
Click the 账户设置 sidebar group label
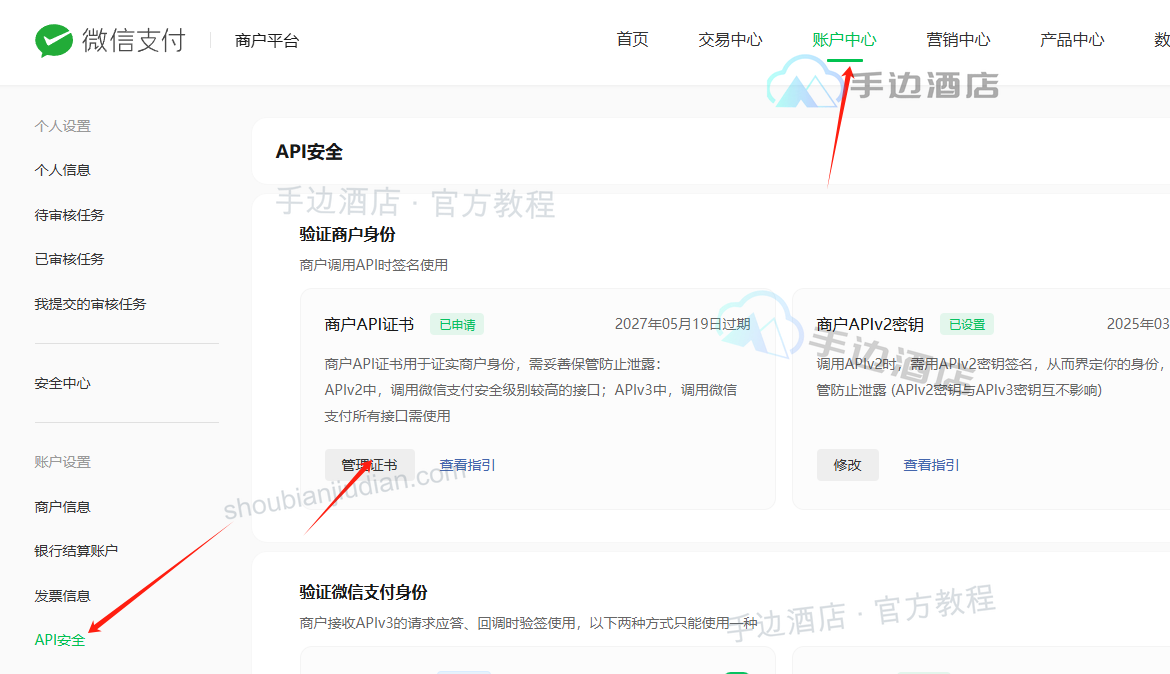click(x=63, y=462)
